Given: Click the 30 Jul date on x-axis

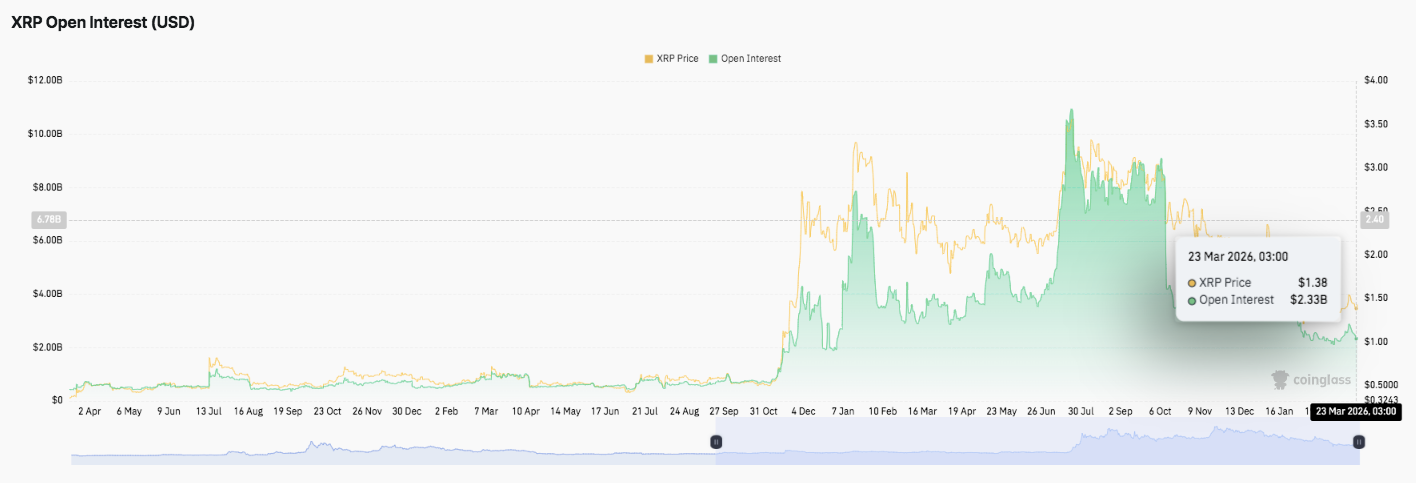Looking at the screenshot, I should [1080, 411].
